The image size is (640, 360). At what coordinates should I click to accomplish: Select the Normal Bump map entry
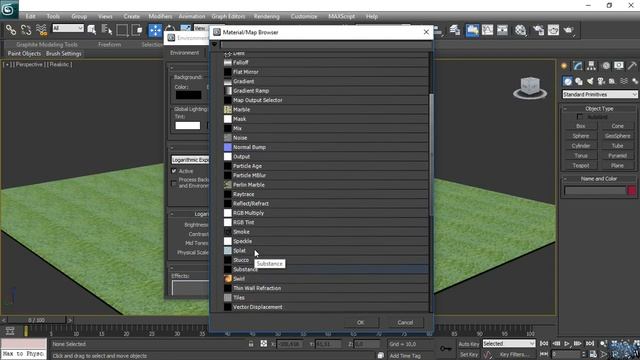[326, 147]
